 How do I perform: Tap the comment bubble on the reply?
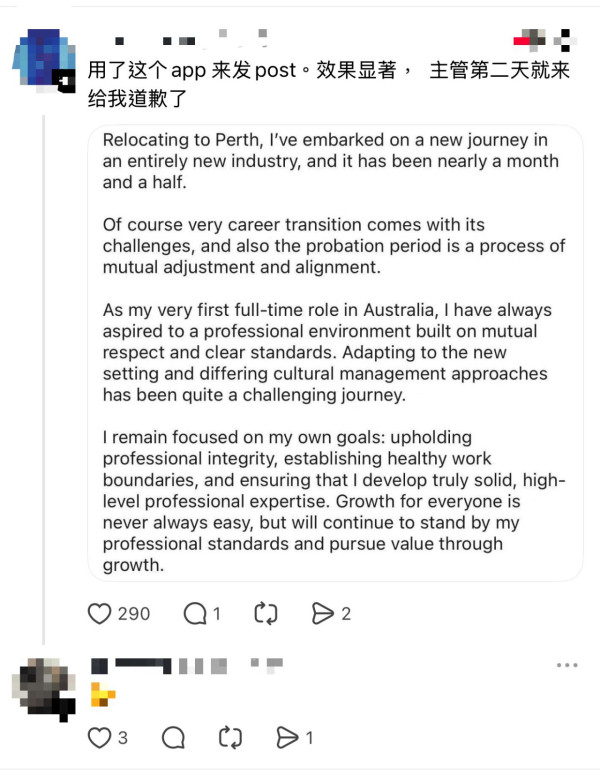[173, 738]
